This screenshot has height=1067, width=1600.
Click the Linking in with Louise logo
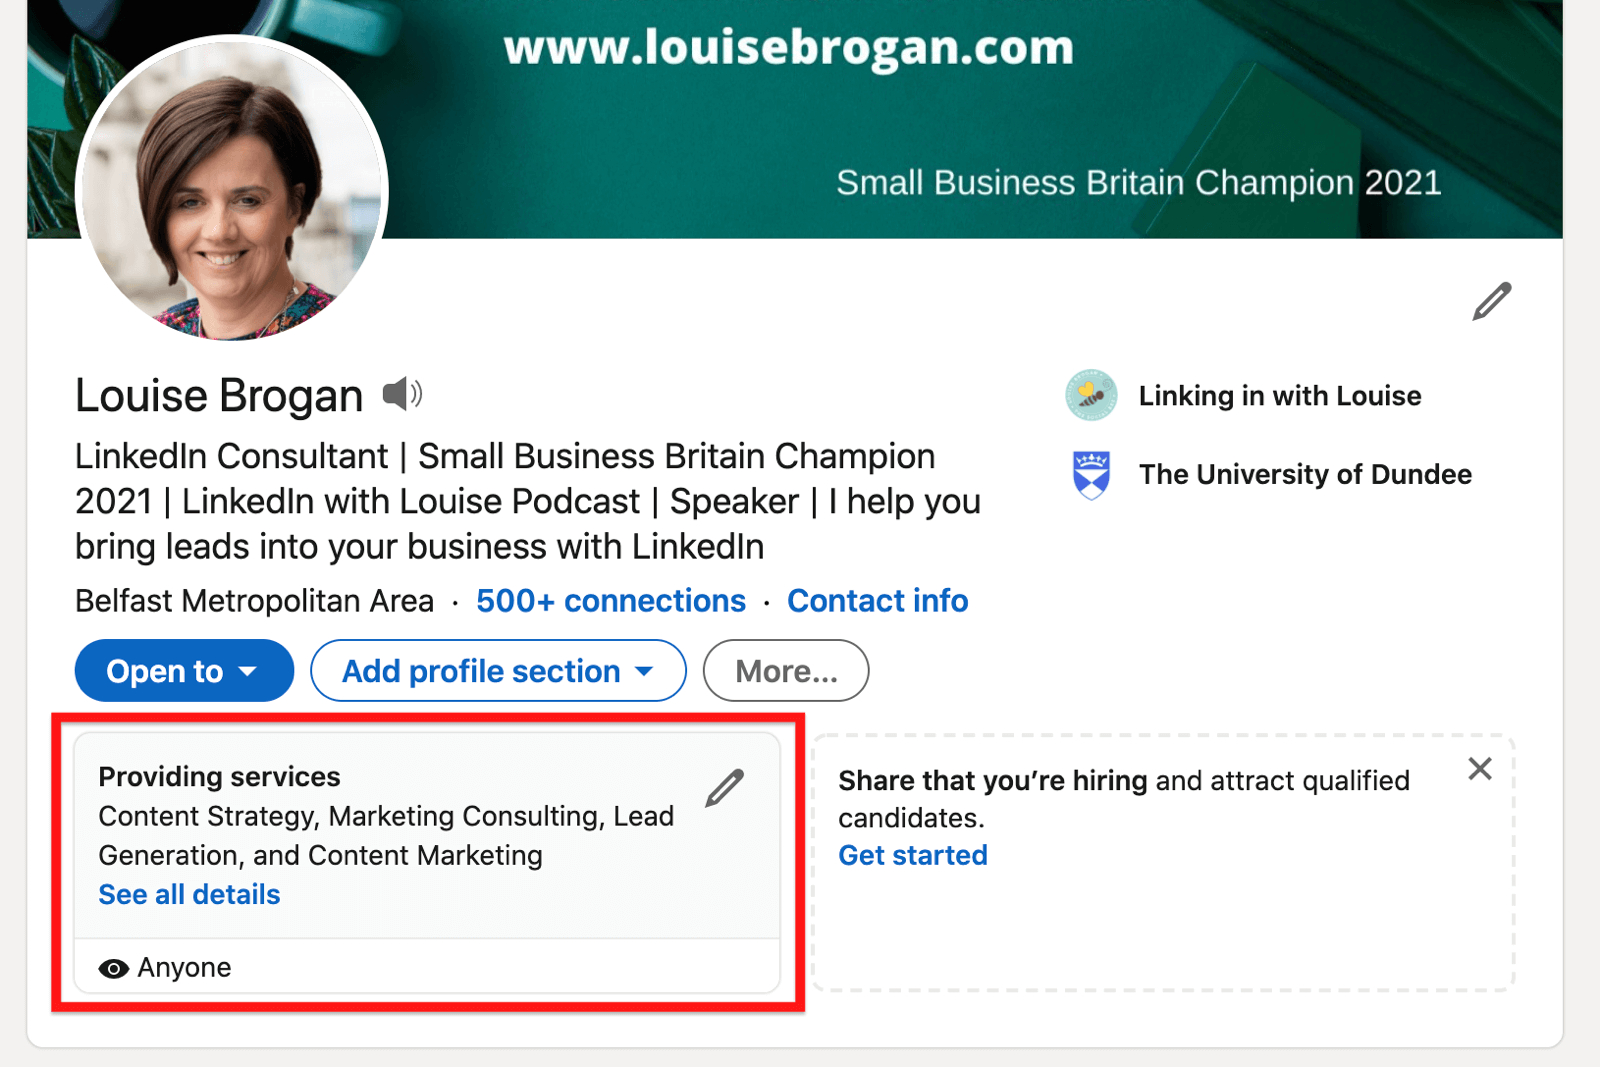pos(1091,395)
